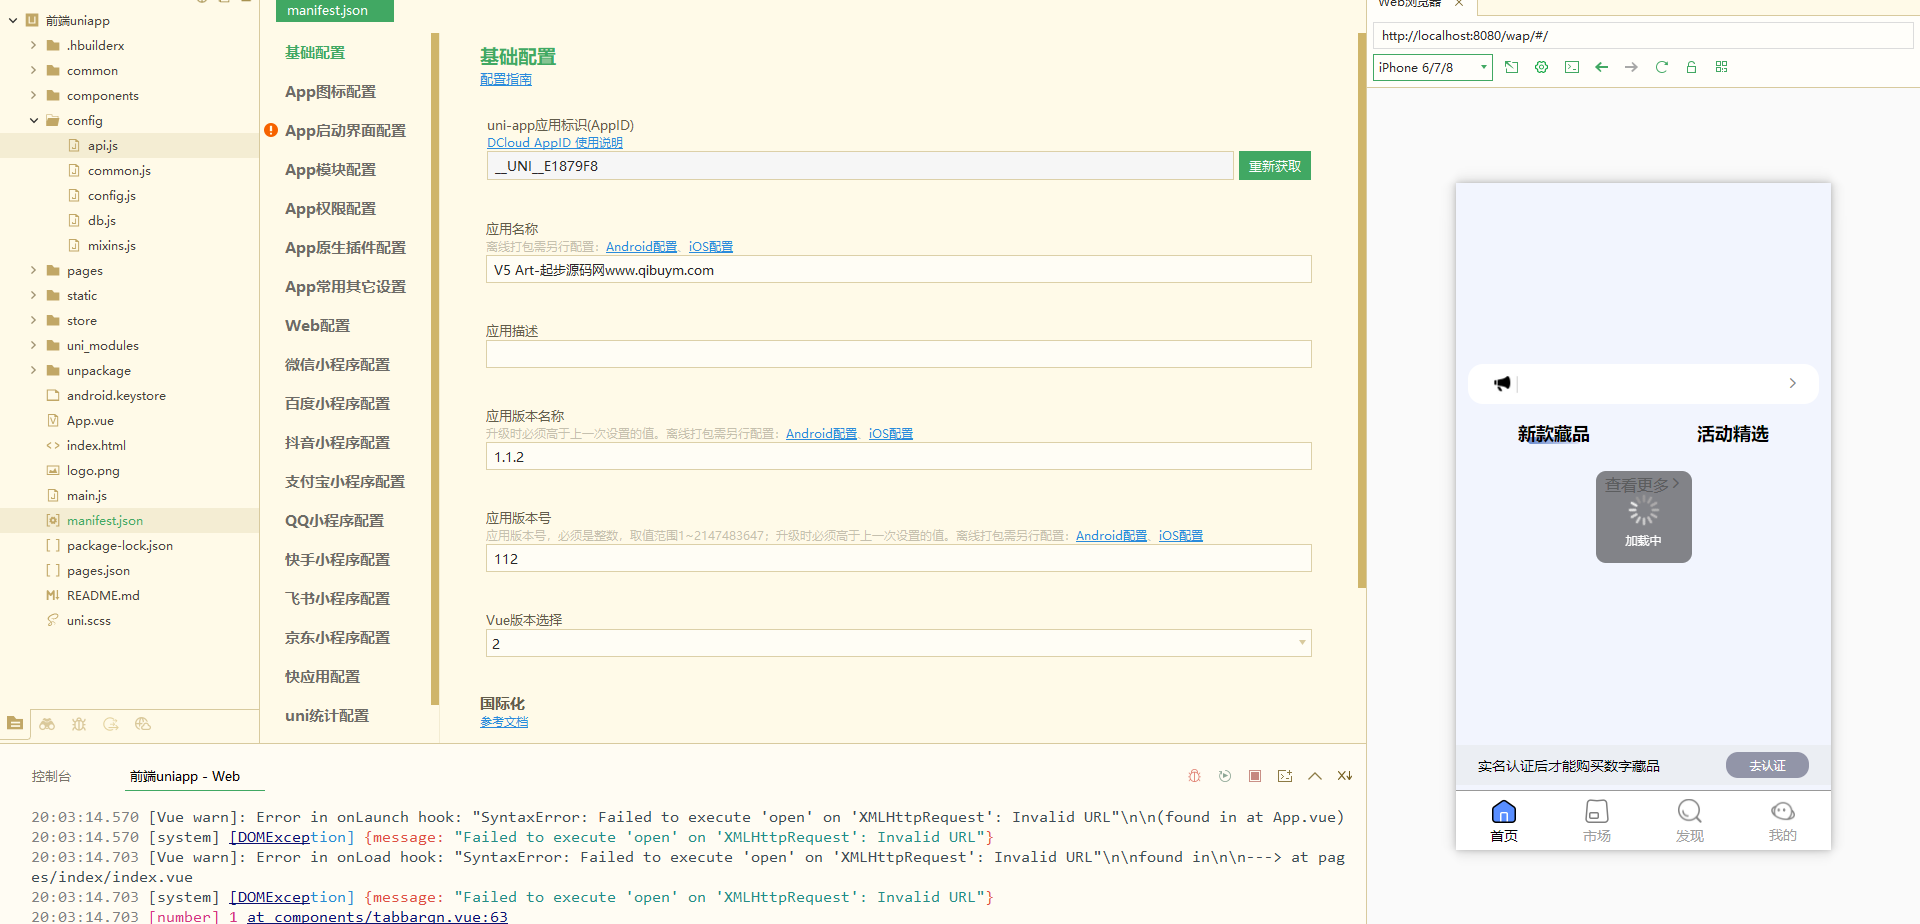Screen dimensions: 1920x924
Task: Expand the pages folder
Action: coord(34,271)
